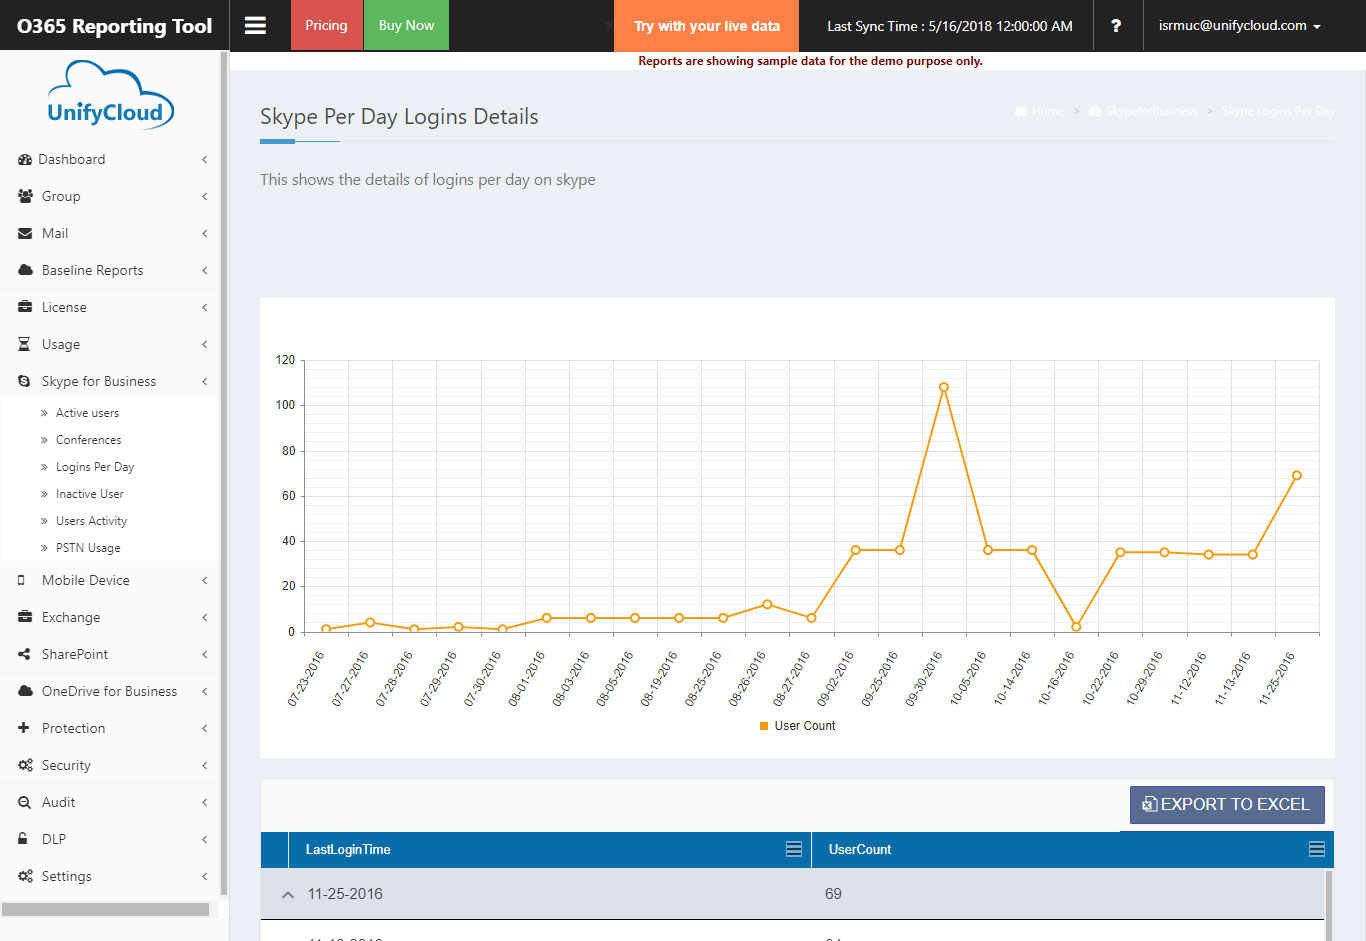Expand the Exchange menu chevron
Screen dimensions: 1366x941
tap(204, 617)
